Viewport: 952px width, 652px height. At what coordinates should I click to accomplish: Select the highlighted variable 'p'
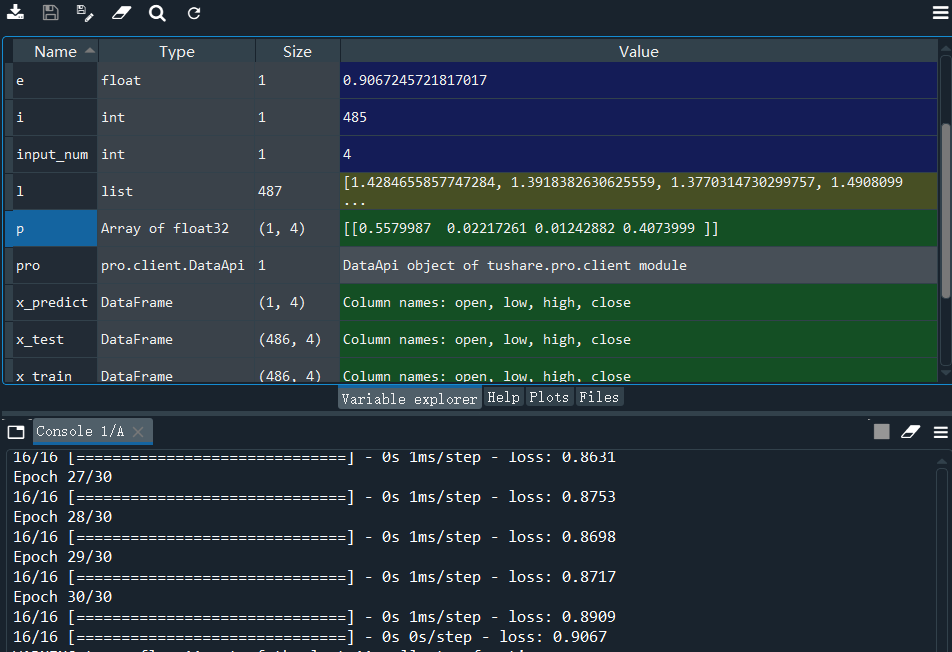[x=52, y=228]
